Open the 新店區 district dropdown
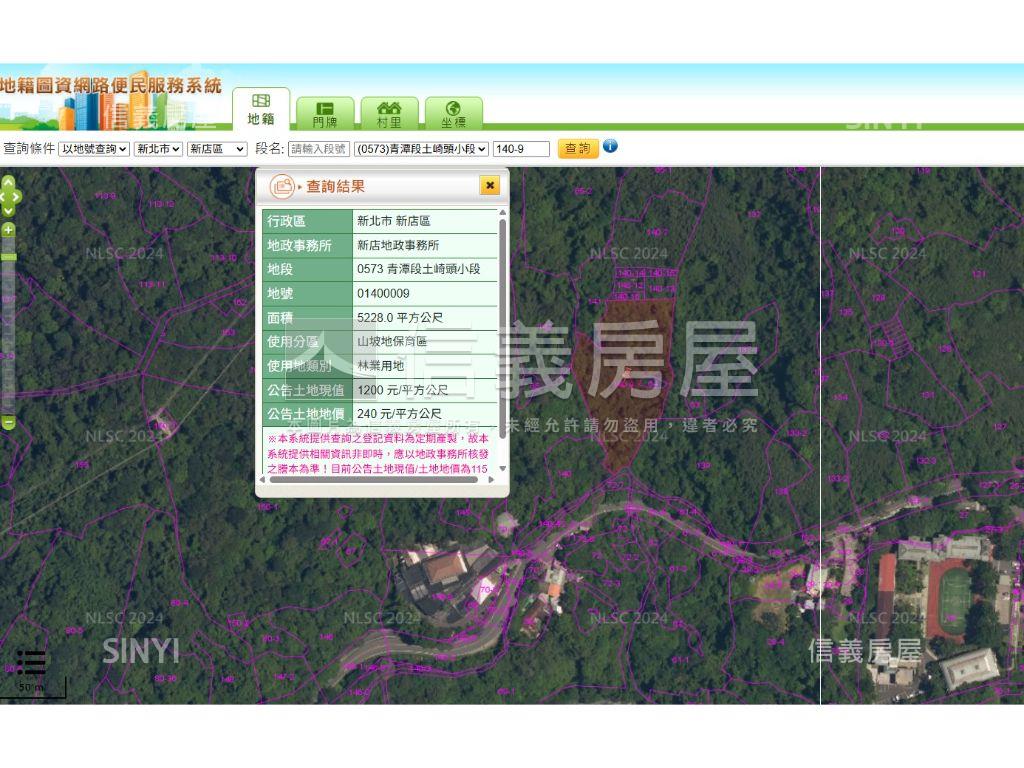 point(217,149)
